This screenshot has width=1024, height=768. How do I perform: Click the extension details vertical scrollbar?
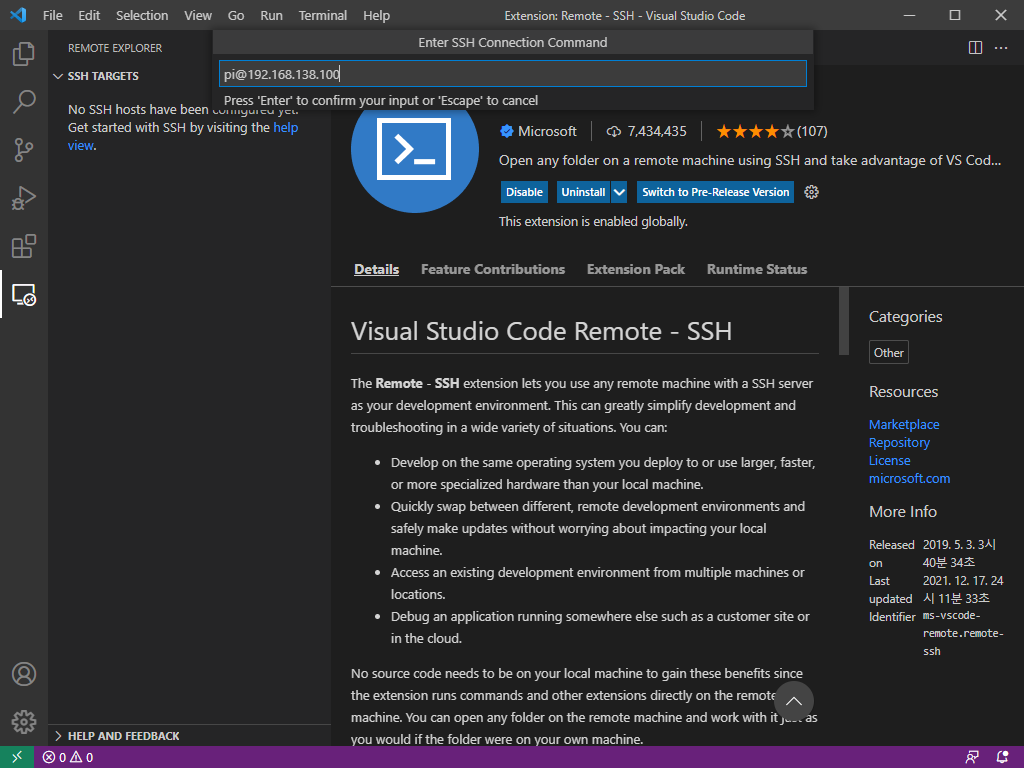tap(844, 321)
